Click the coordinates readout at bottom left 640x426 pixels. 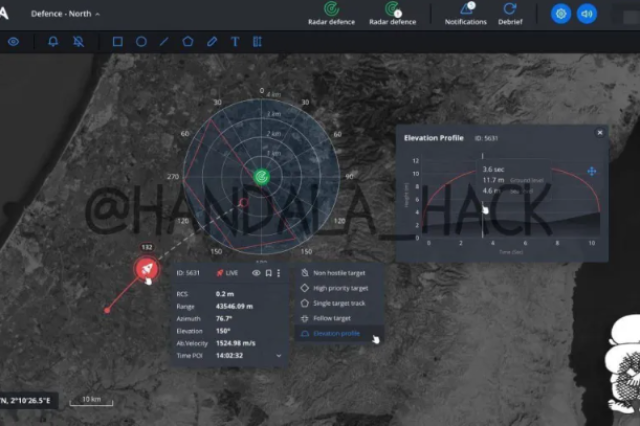tap(25, 401)
